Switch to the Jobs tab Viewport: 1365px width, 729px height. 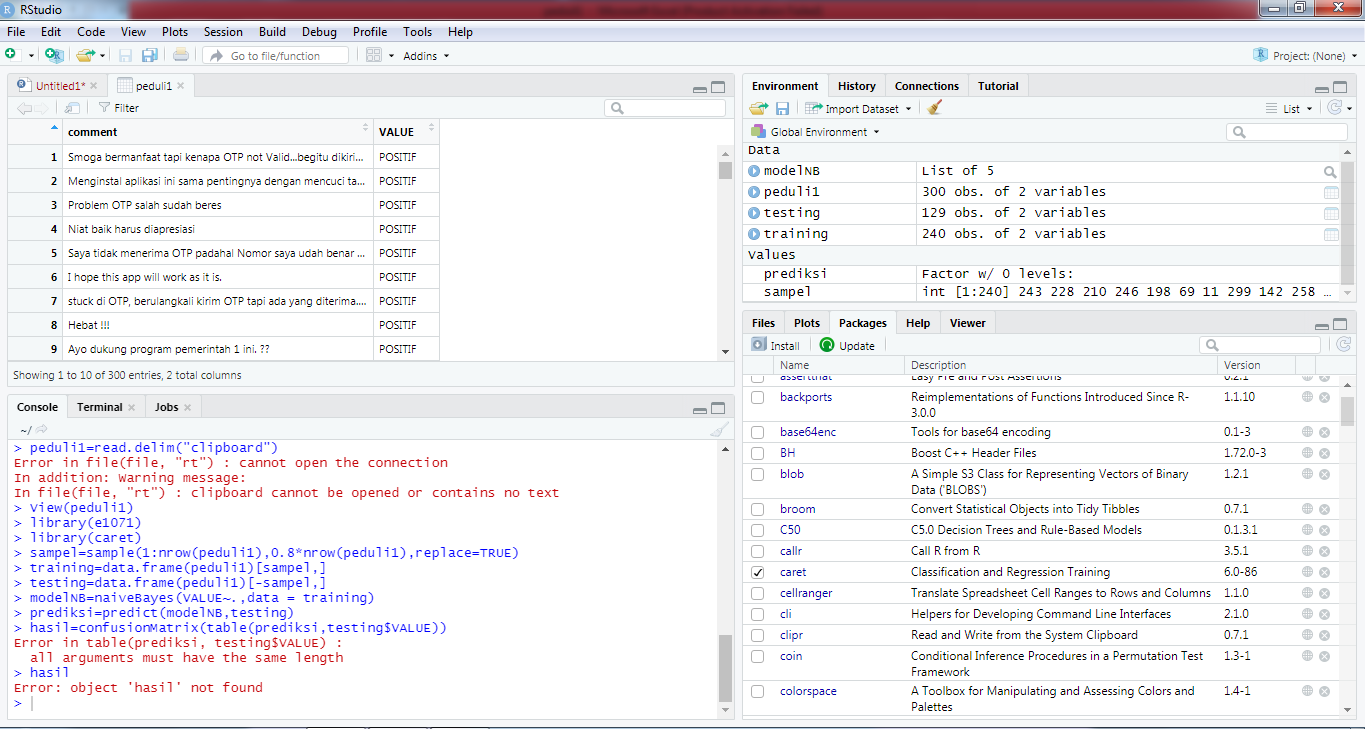(x=167, y=407)
